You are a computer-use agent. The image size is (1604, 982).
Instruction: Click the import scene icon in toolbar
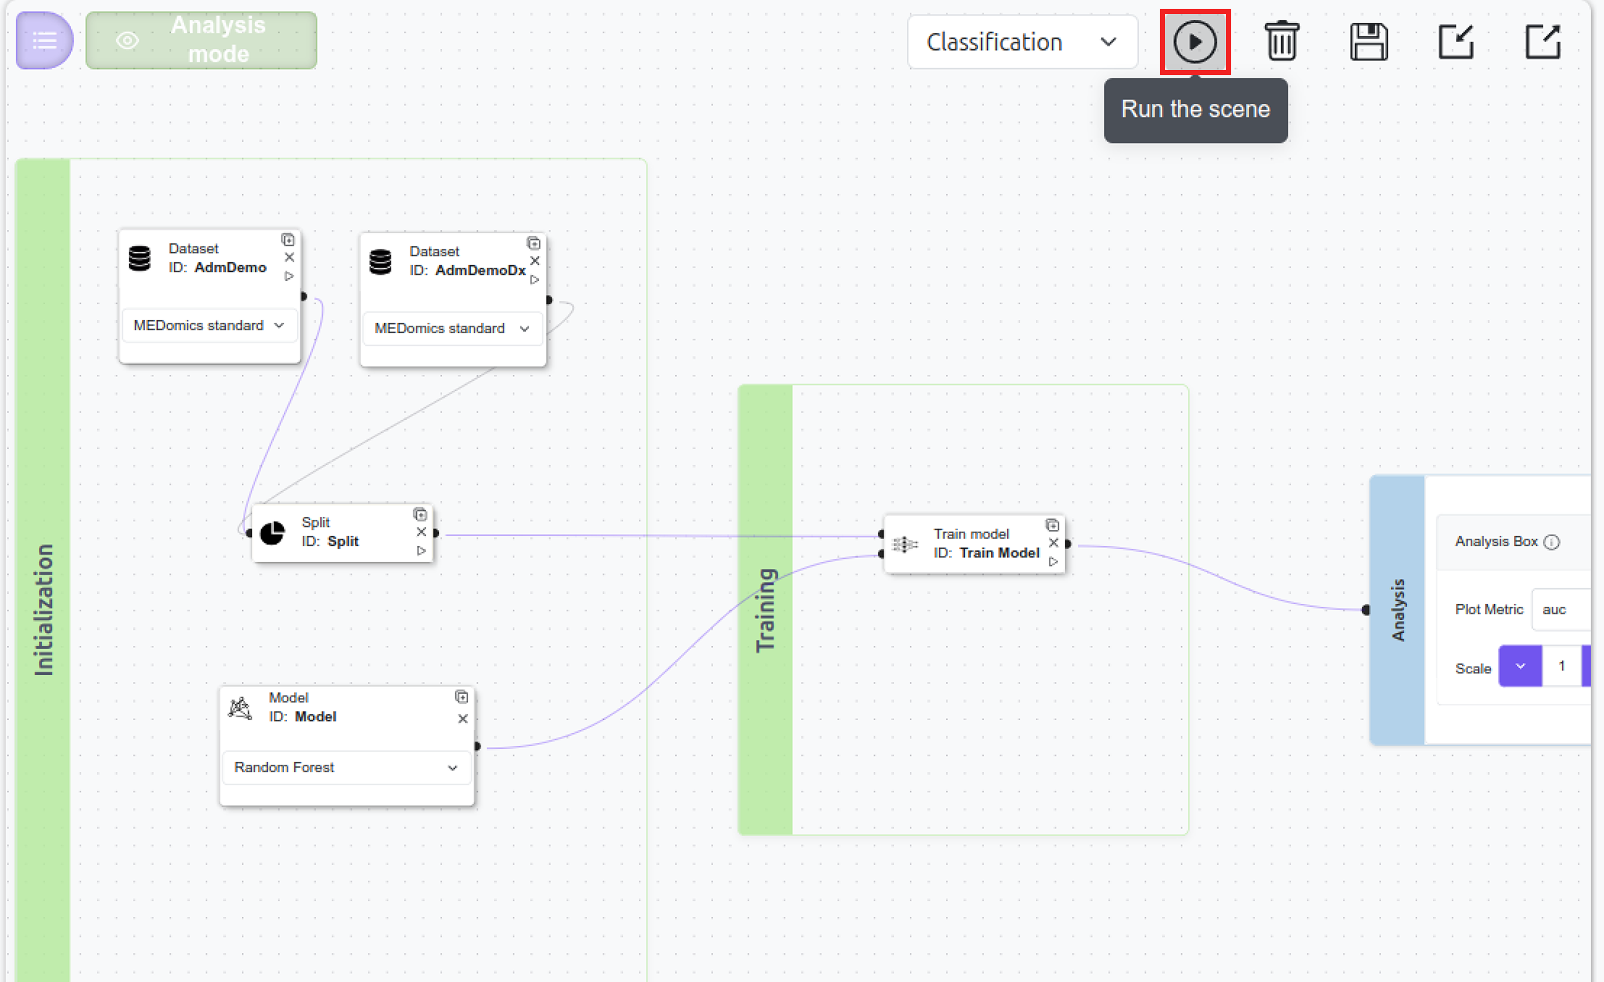click(x=1455, y=42)
